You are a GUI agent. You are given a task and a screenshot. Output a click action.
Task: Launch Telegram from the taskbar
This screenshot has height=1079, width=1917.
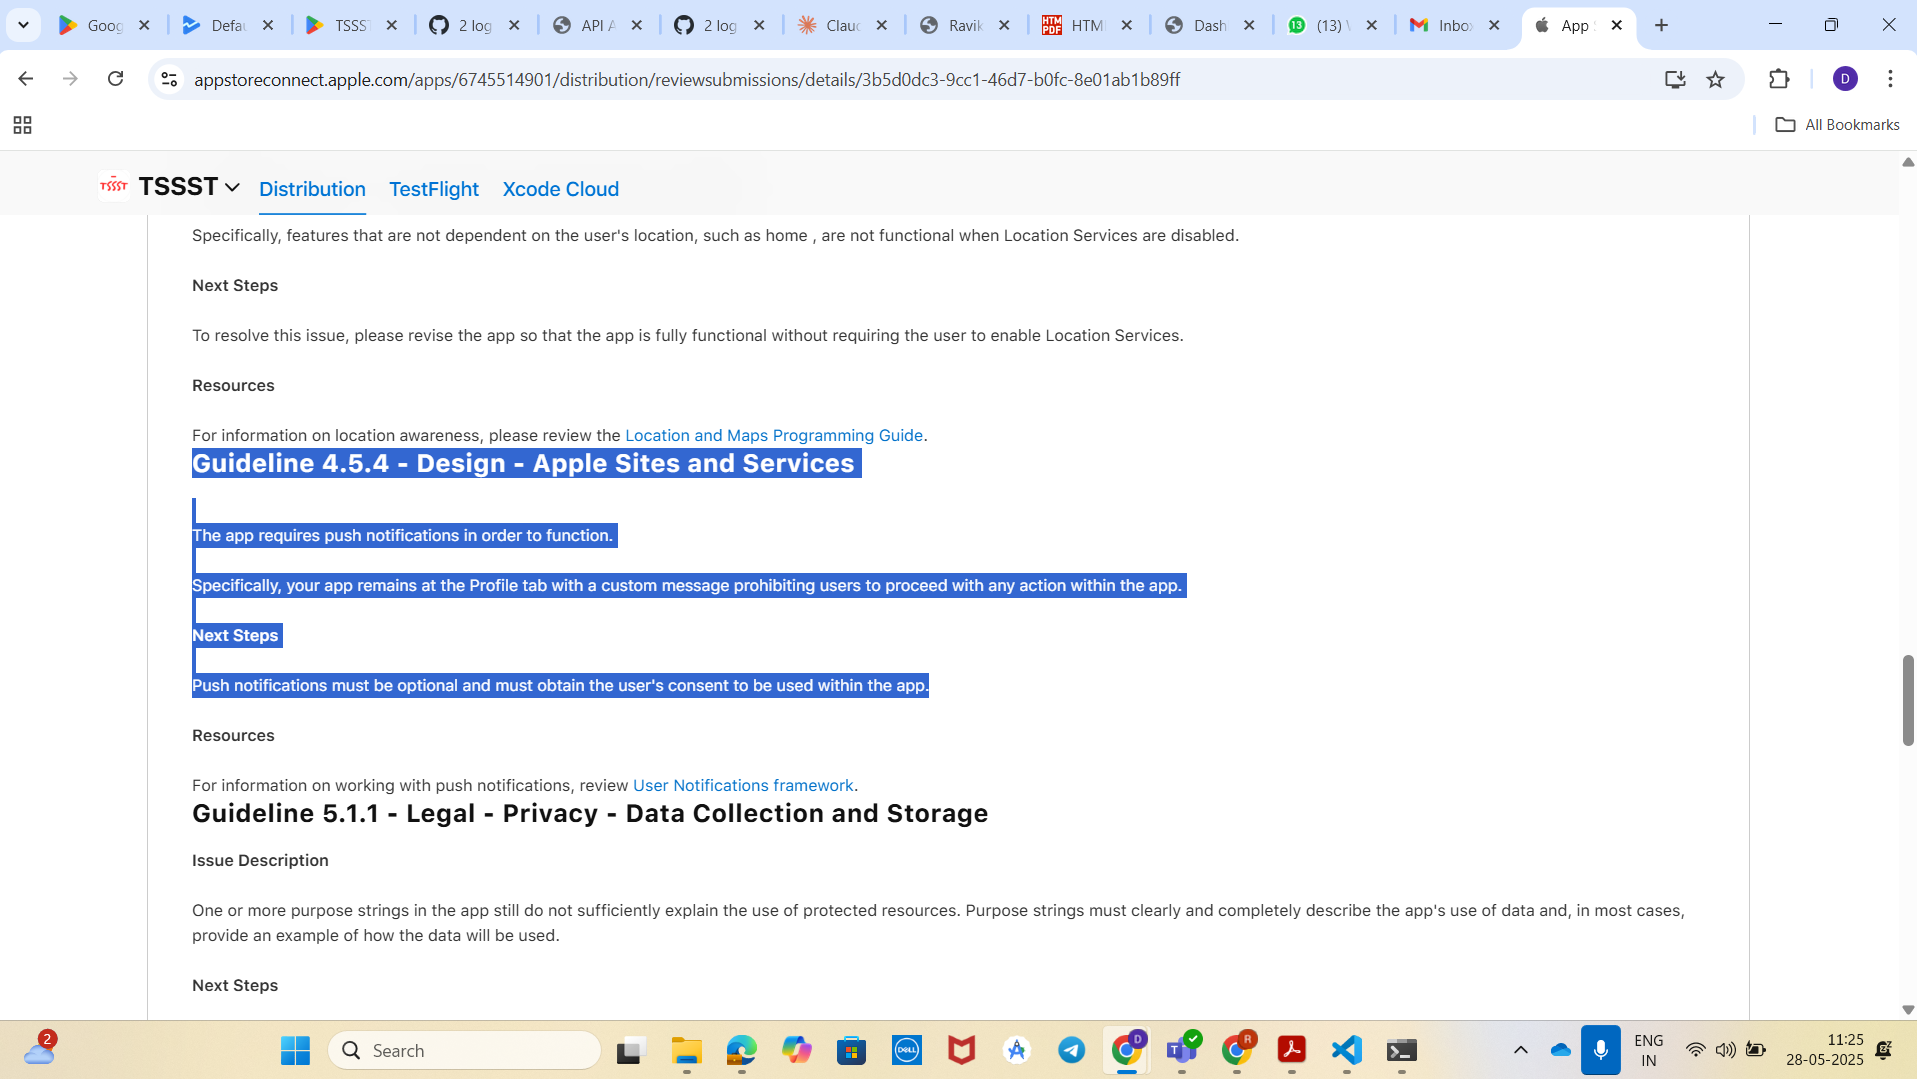click(x=1072, y=1050)
